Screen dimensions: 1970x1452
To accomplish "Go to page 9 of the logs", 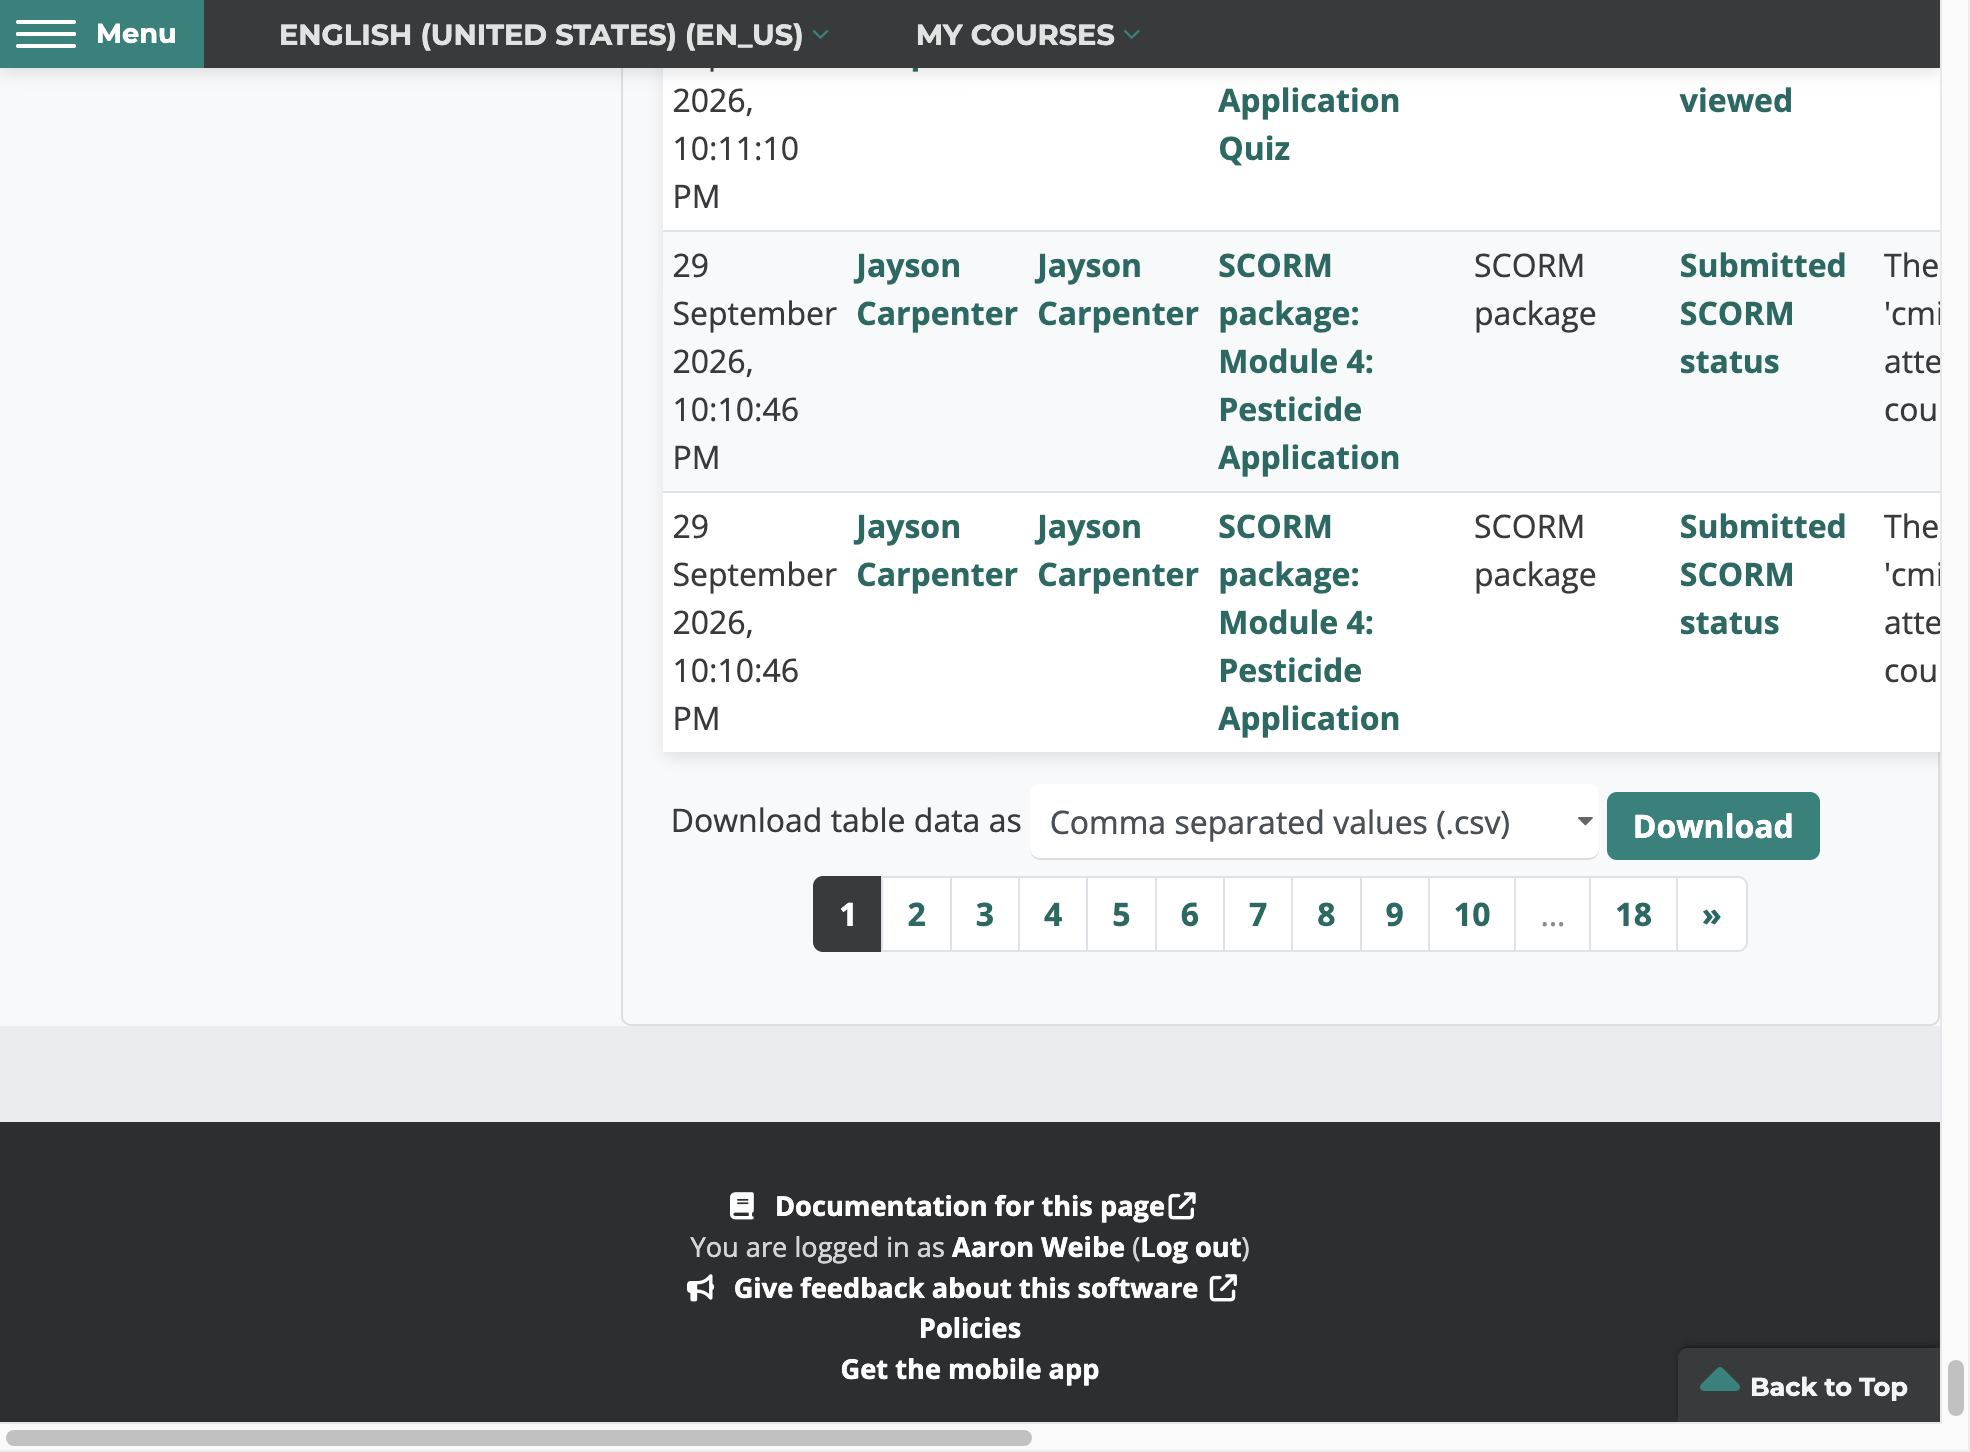I will [x=1395, y=914].
